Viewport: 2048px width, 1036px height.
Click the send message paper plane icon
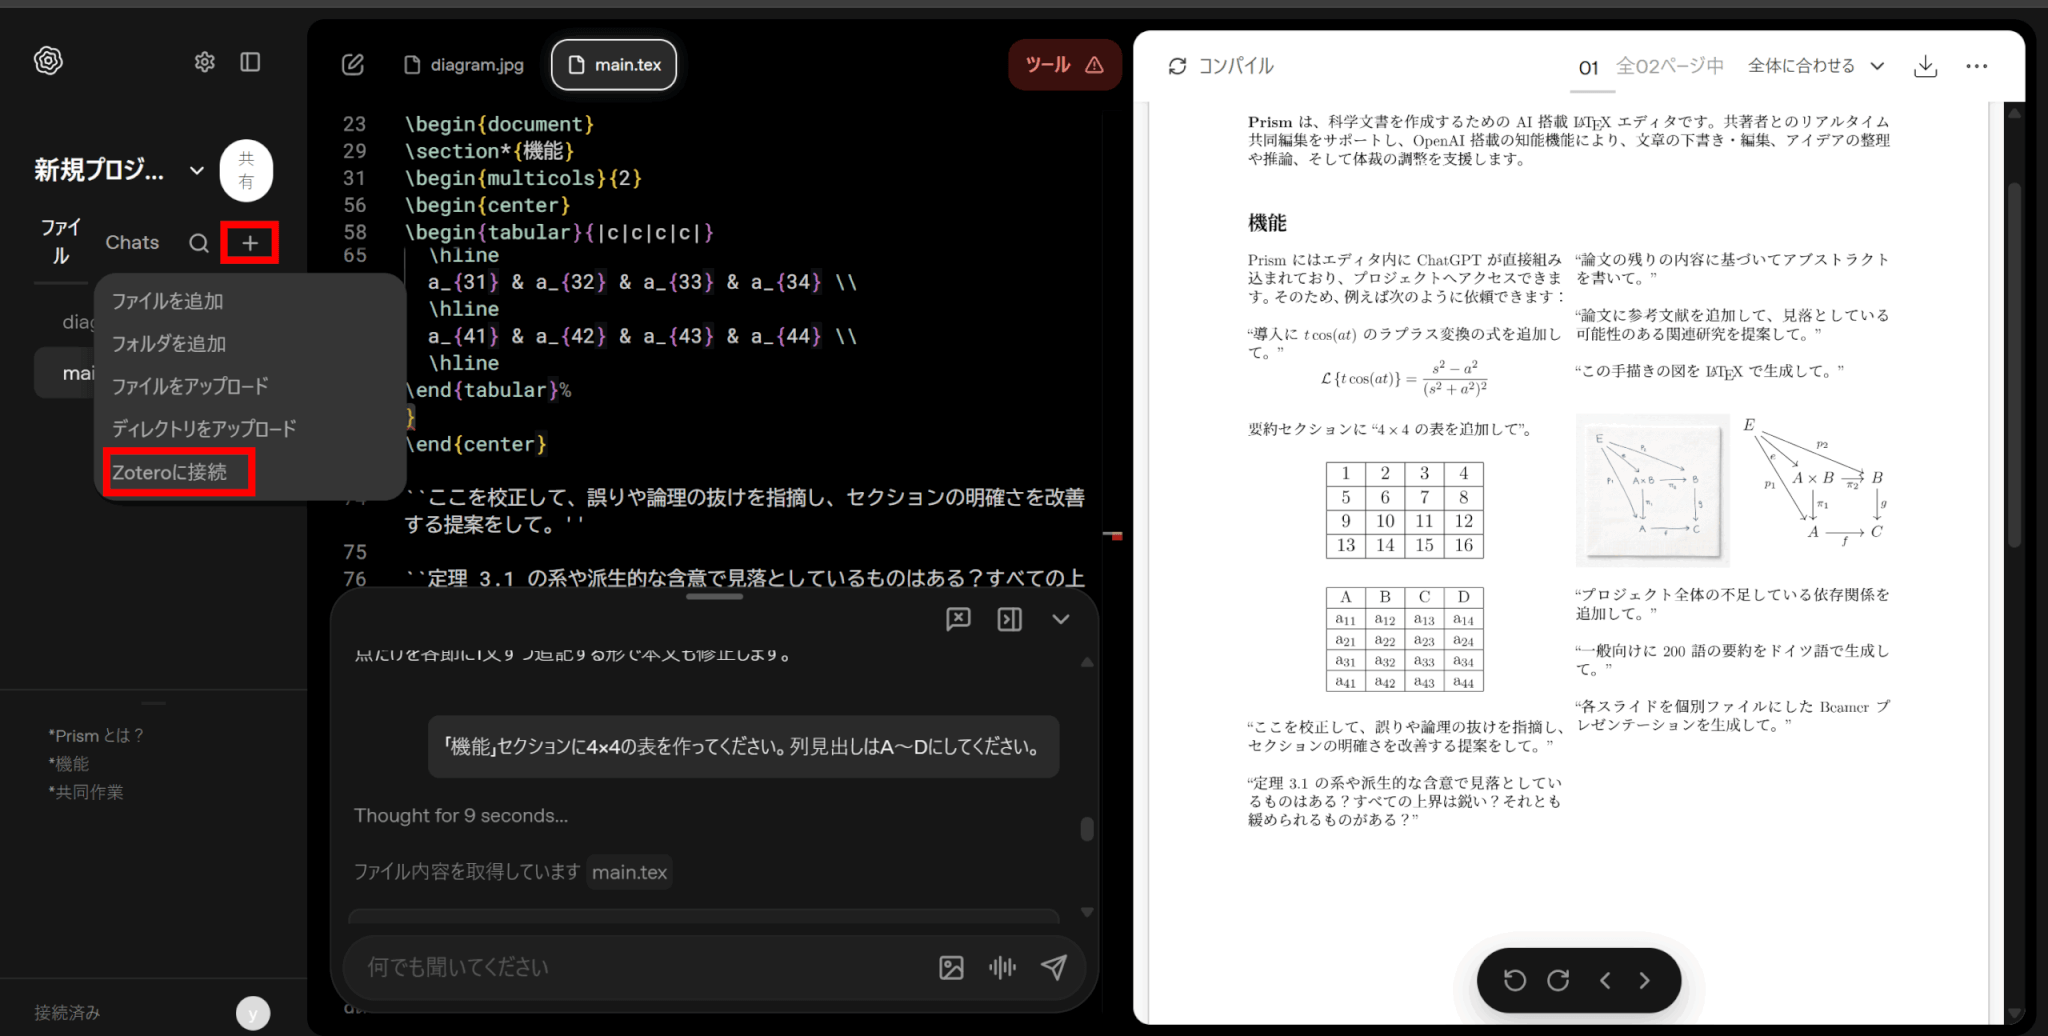[x=1054, y=967]
